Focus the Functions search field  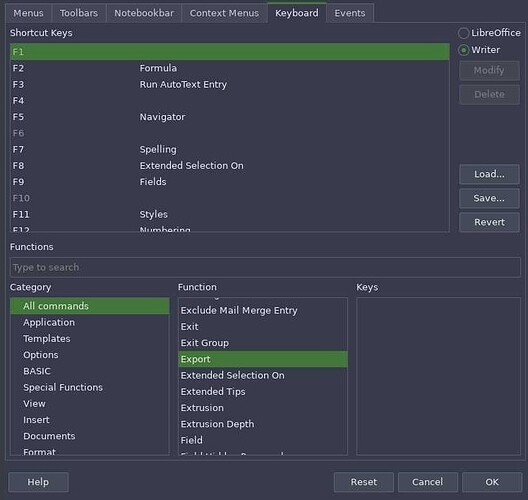[265, 267]
